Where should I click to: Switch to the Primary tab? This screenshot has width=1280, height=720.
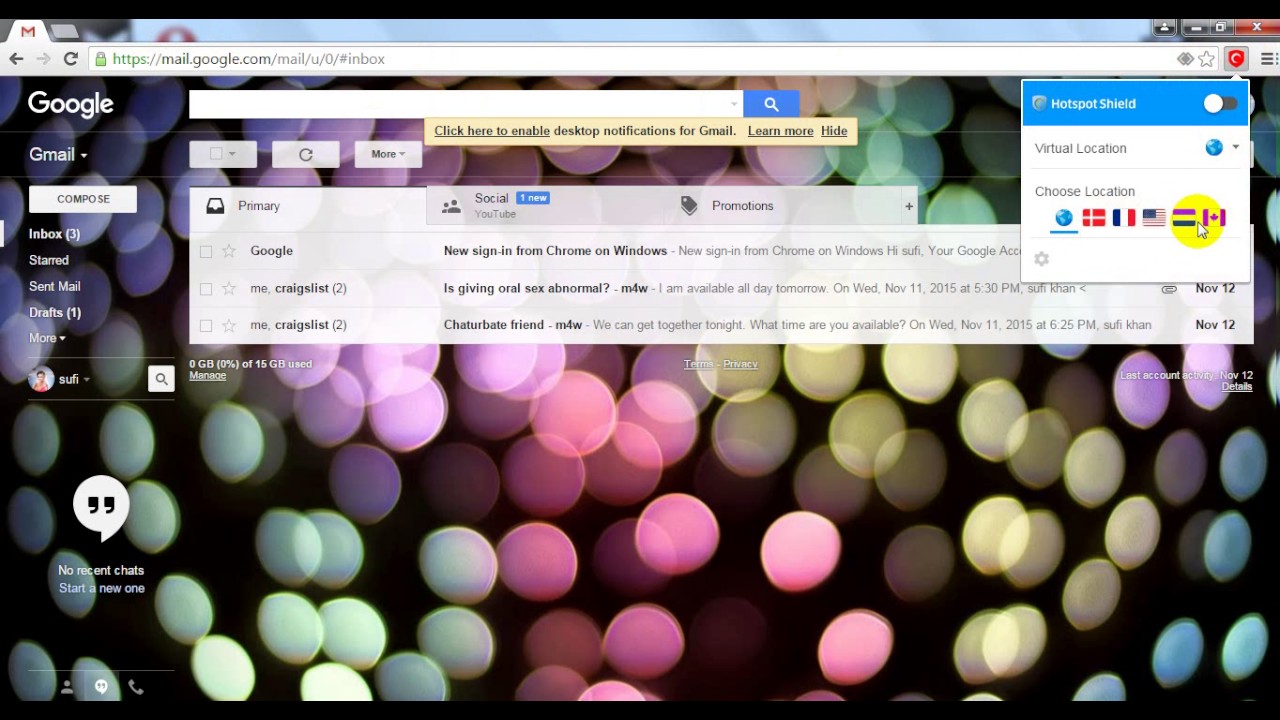point(308,206)
